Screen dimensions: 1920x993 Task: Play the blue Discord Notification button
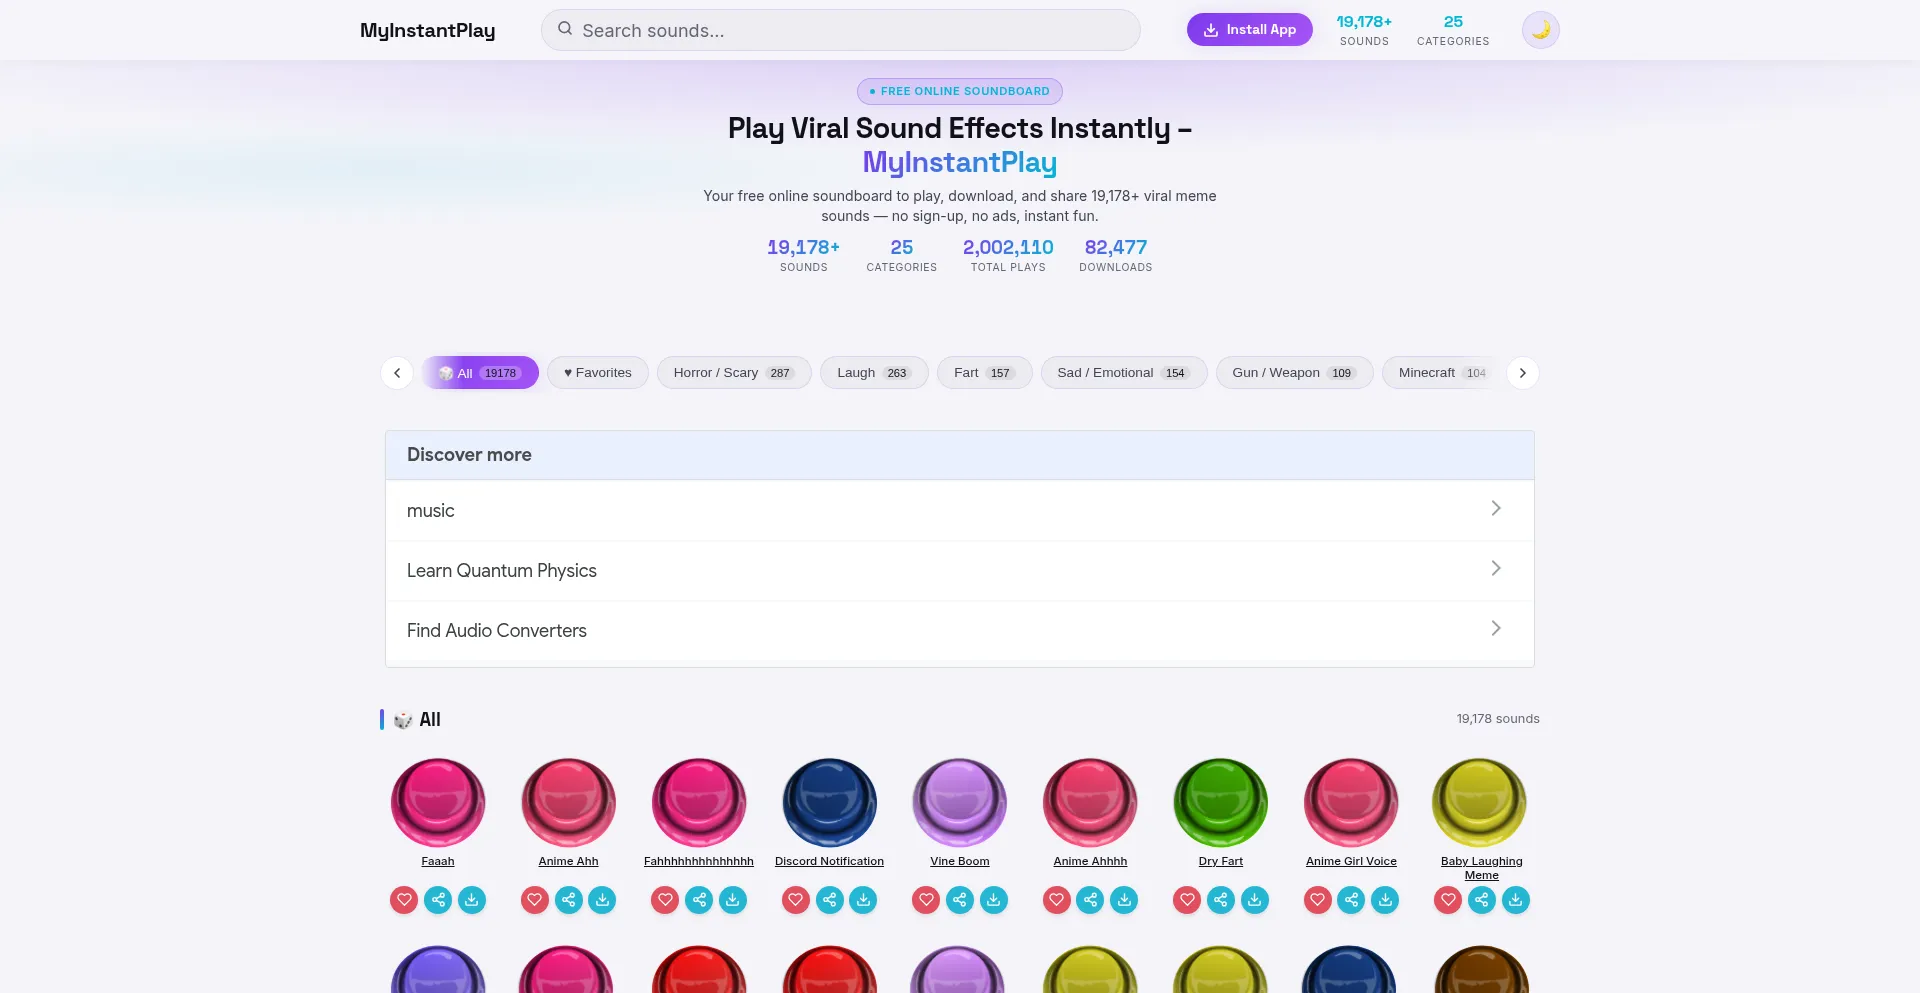(830, 803)
